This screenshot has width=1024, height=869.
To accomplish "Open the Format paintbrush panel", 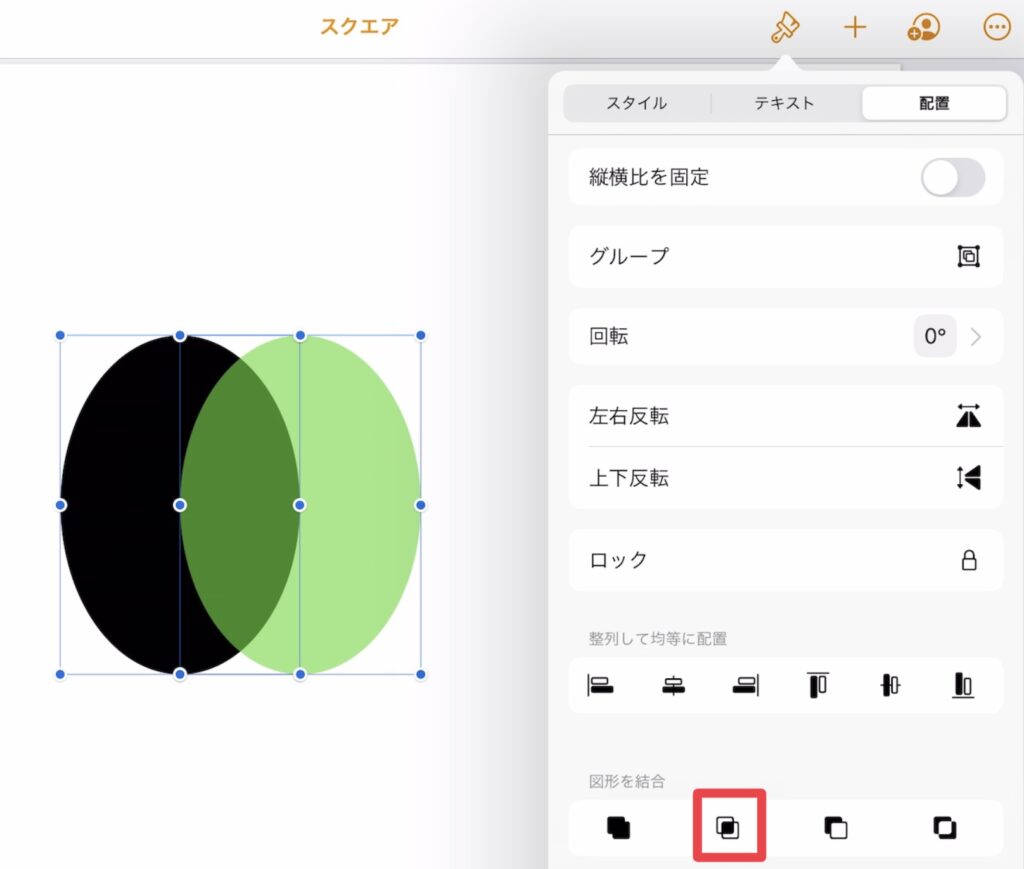I will pyautogui.click(x=784, y=27).
